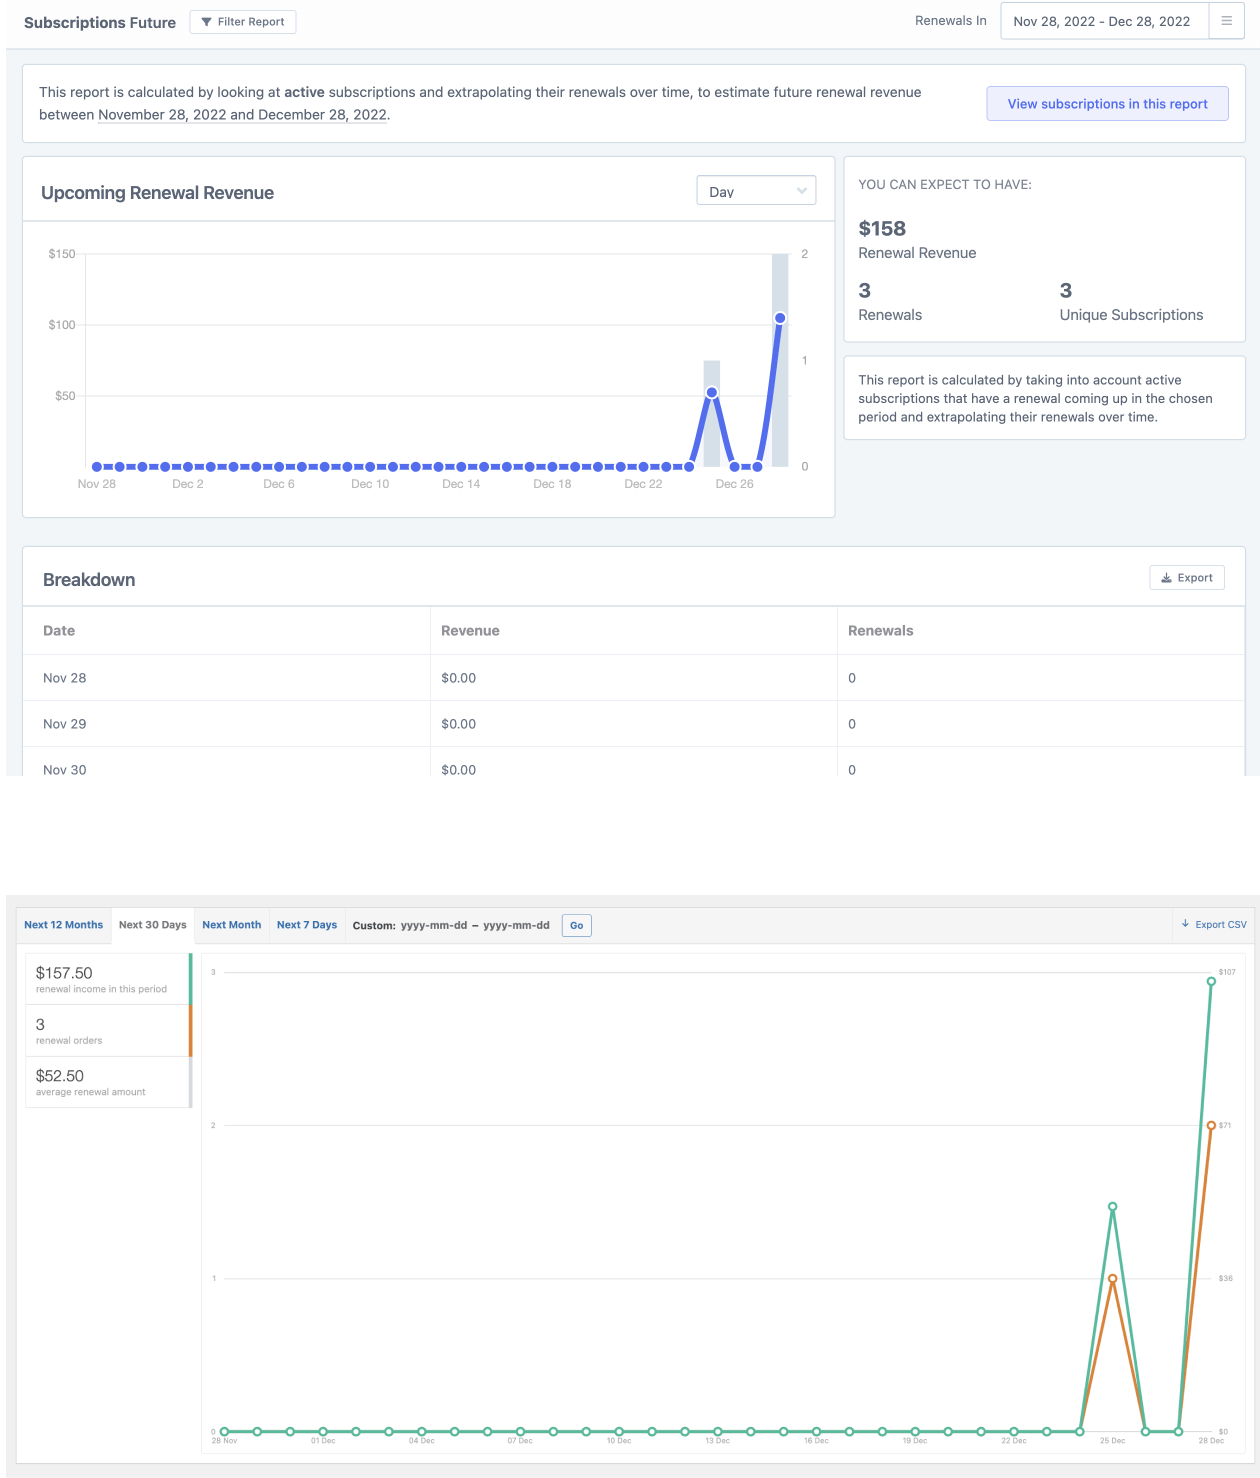Open the Next 7 Days tab
The height and width of the screenshot is (1478, 1260).
point(307,925)
